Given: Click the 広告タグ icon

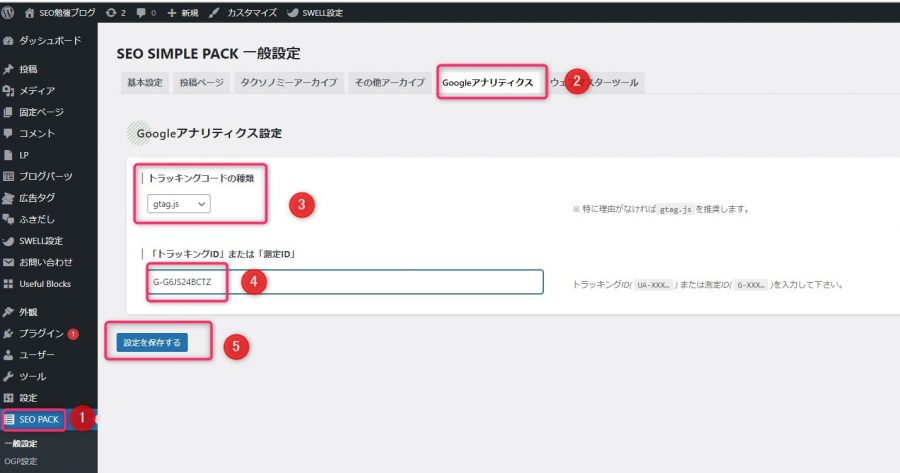Looking at the screenshot, I should [8, 198].
